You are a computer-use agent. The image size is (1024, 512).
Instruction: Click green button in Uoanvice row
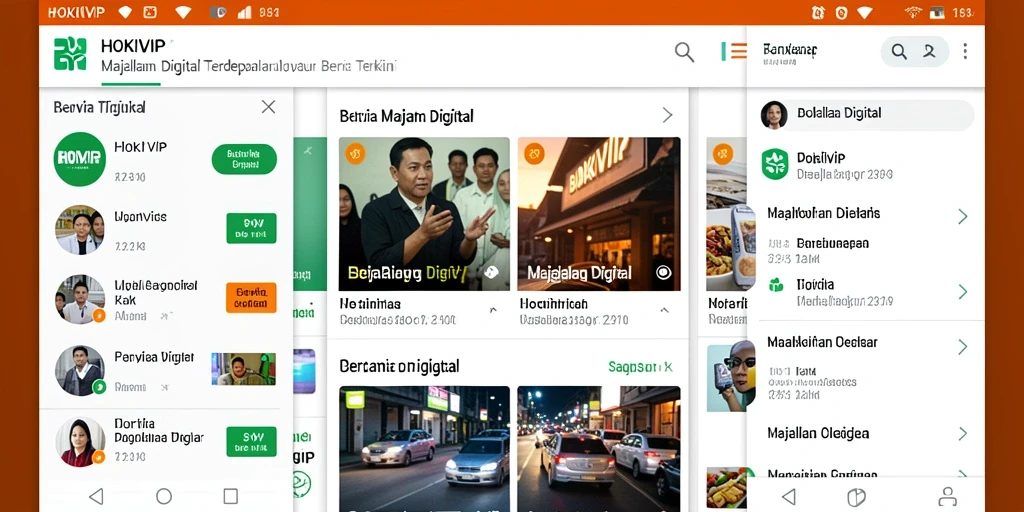point(251,228)
